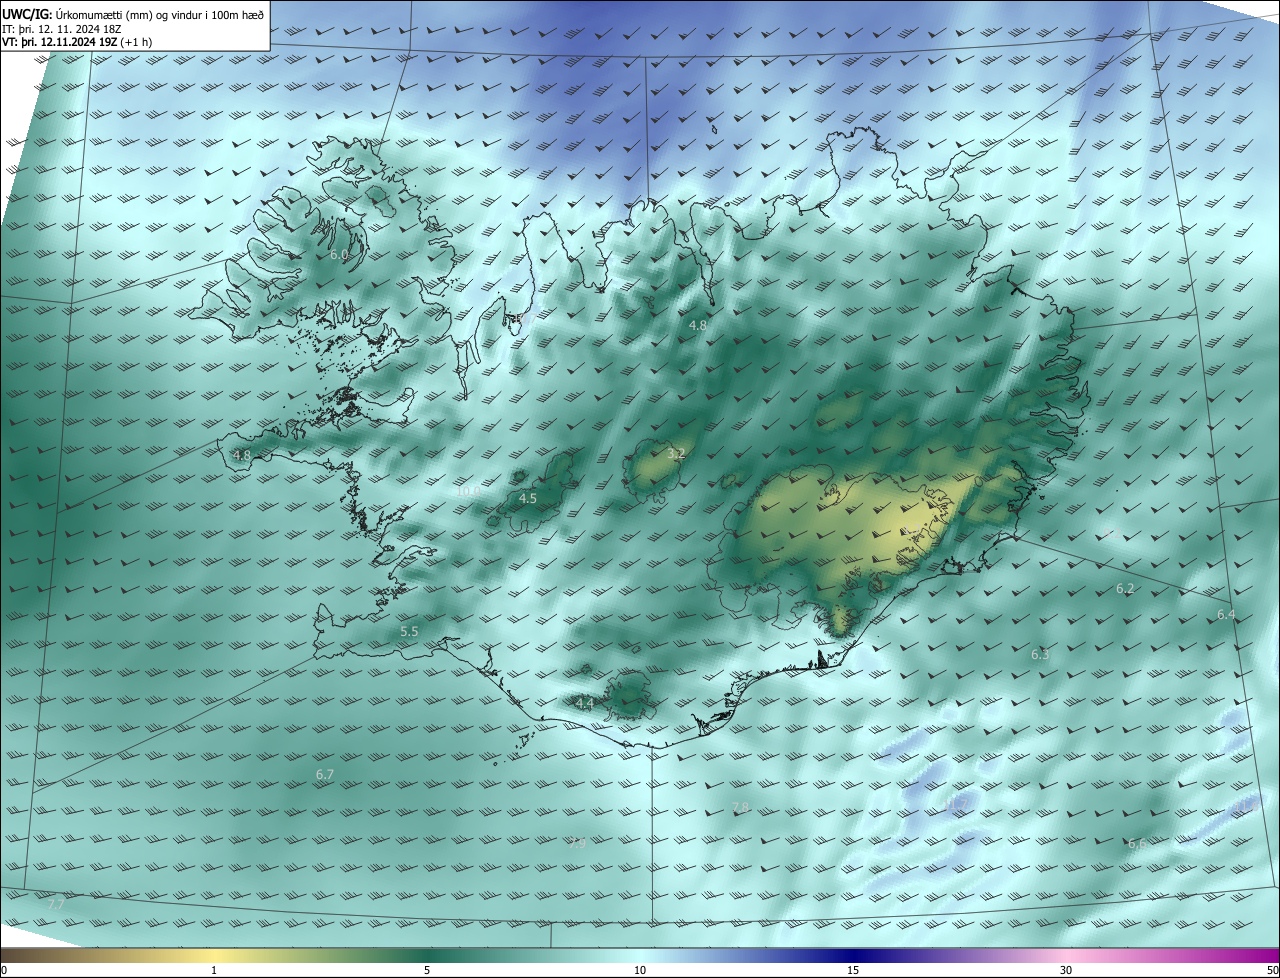This screenshot has width=1280, height=978.
Task: Click the 7.9 value south of Iceland
Action: coord(578,843)
